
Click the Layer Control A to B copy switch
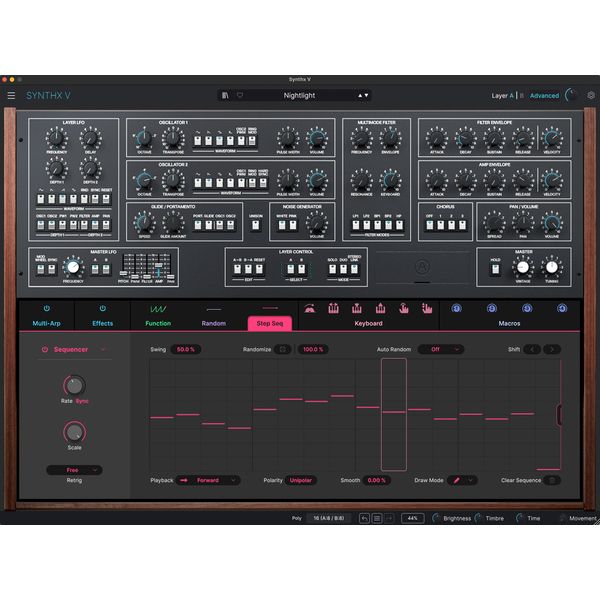[237, 269]
